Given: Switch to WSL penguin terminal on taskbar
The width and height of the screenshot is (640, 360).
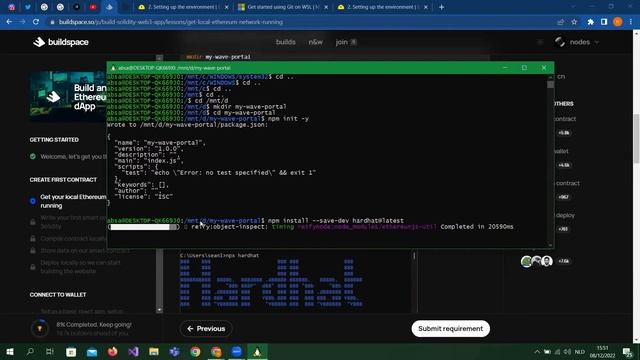Looking at the screenshot, I should click(x=257, y=352).
